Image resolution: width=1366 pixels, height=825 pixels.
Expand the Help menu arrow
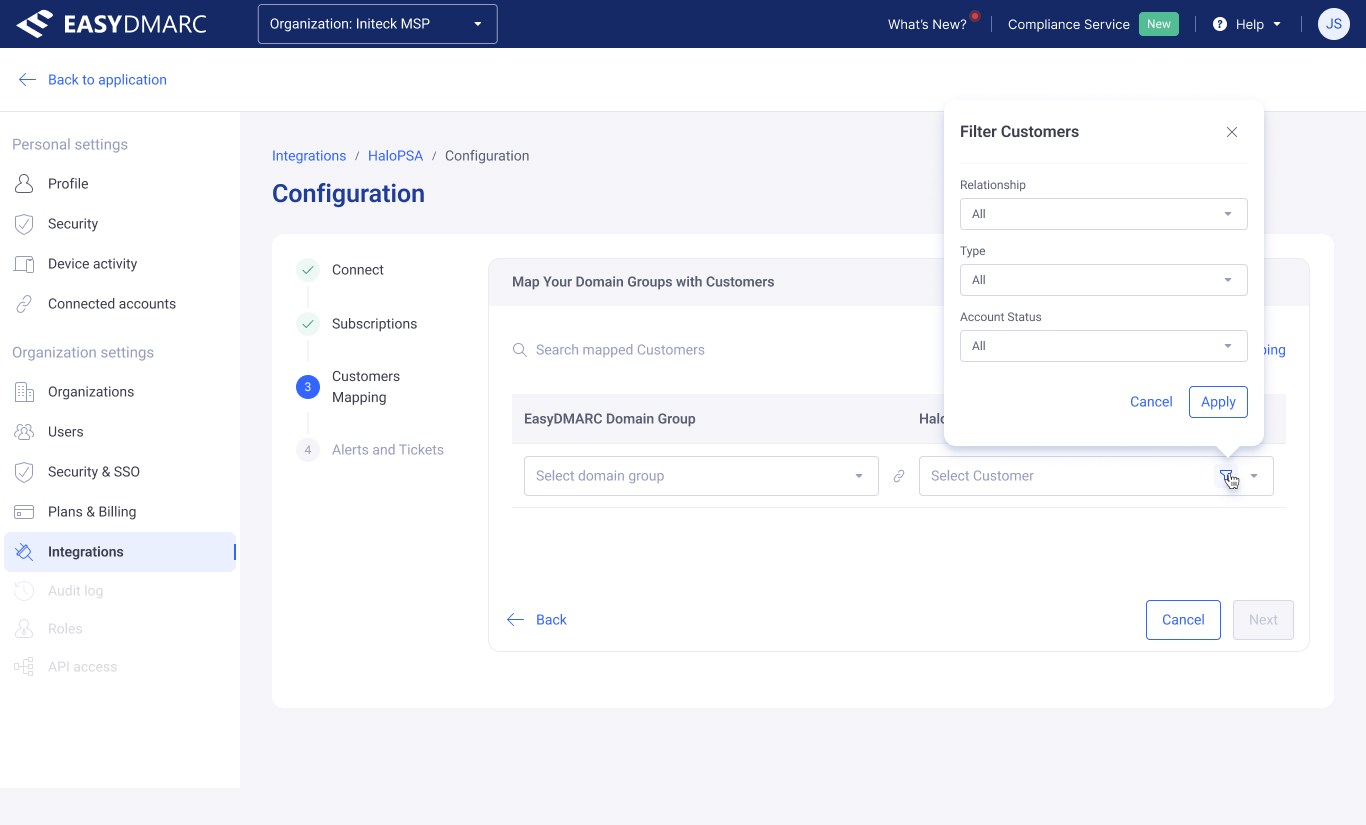click(x=1277, y=24)
